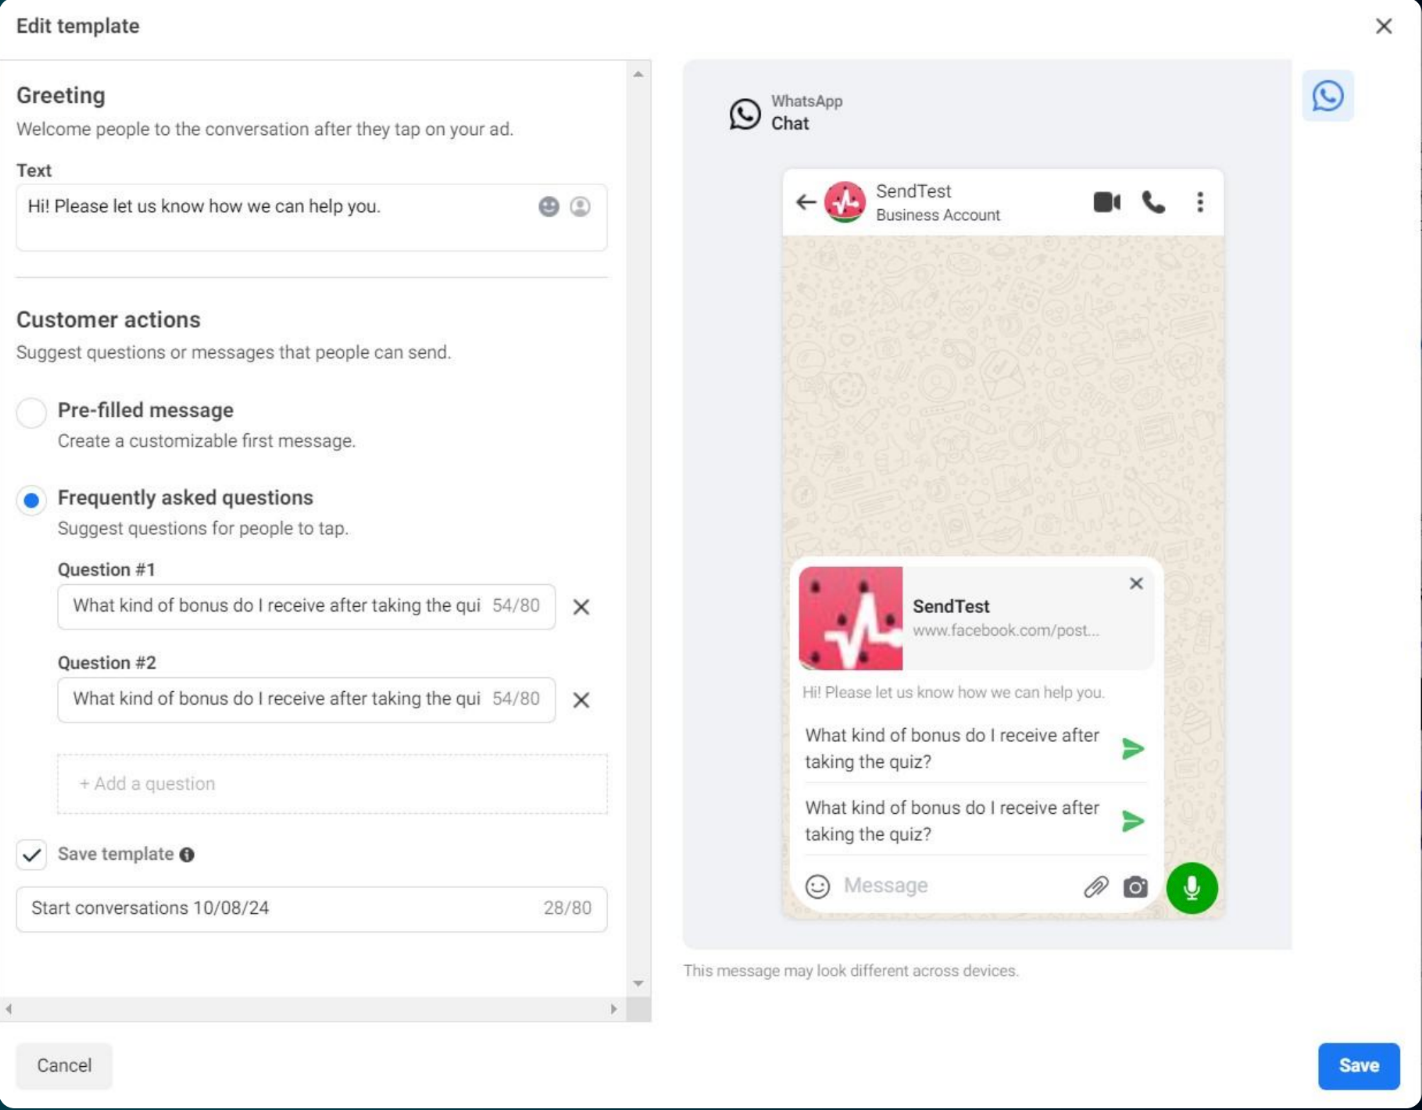Image resolution: width=1422 pixels, height=1110 pixels.
Task: Click the 'Chat' heading above the preview
Action: click(x=790, y=124)
